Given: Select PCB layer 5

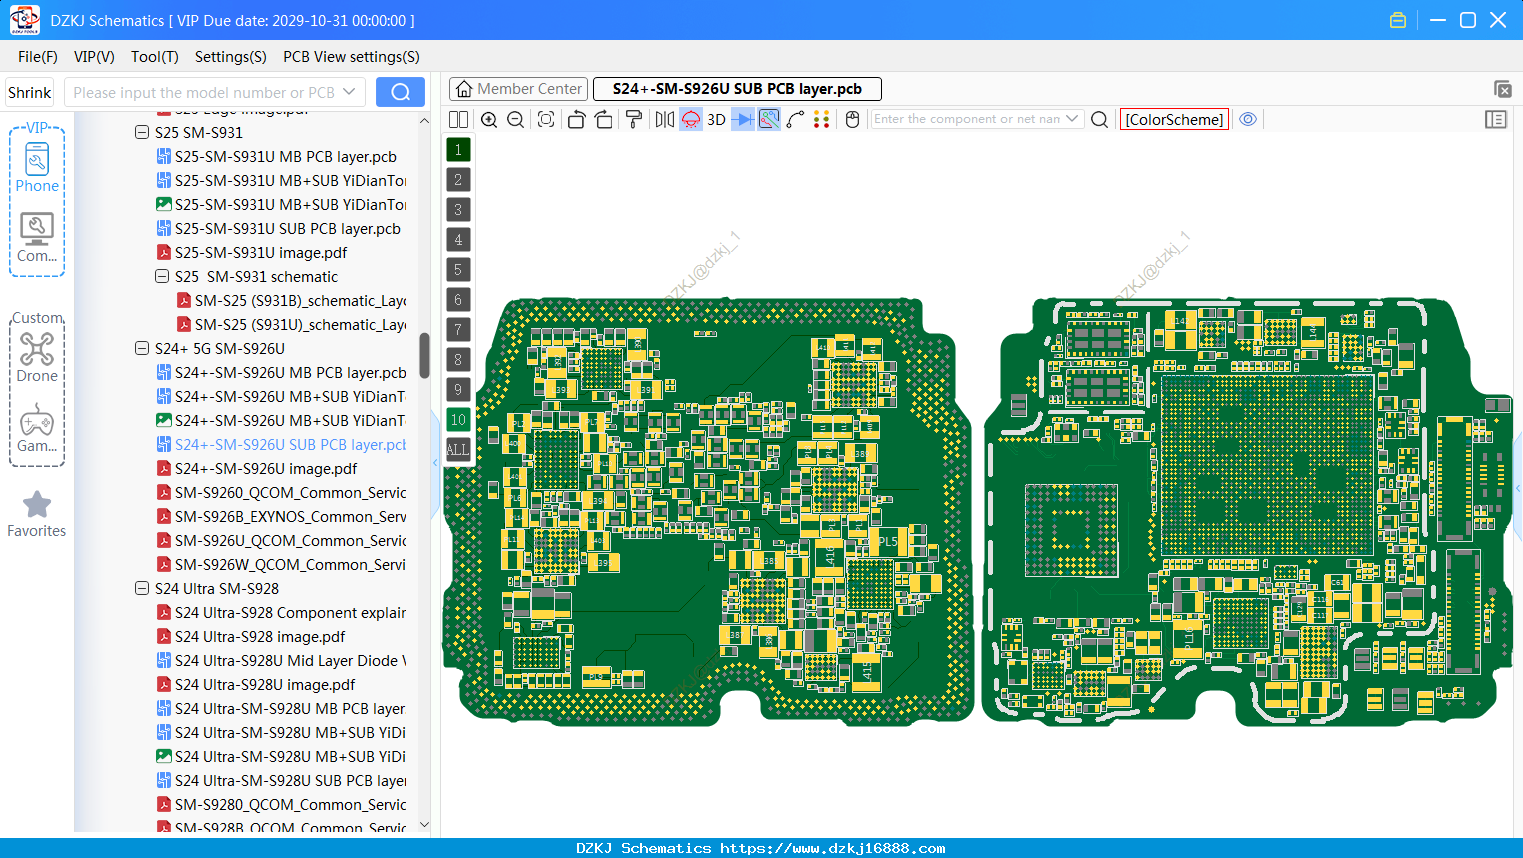Looking at the screenshot, I should pyautogui.click(x=458, y=269).
